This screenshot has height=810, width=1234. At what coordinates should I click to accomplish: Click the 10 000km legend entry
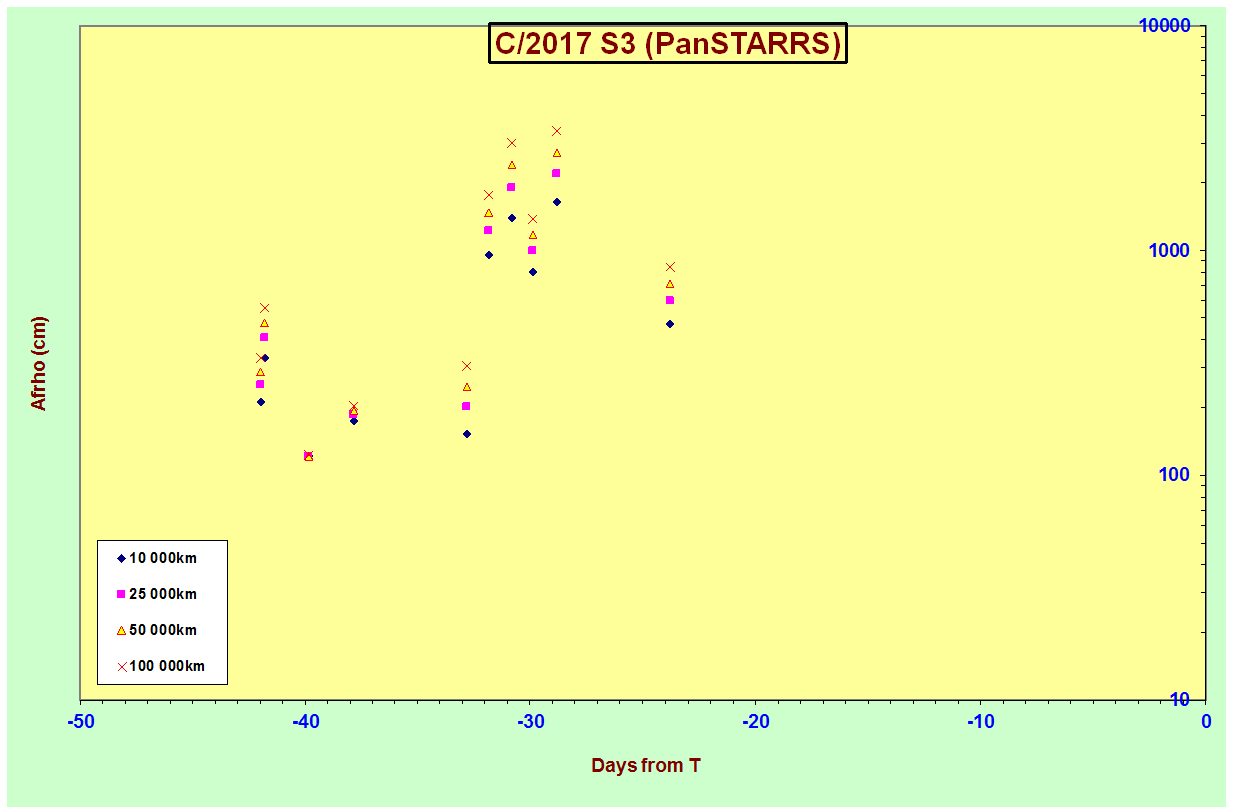tap(156, 558)
